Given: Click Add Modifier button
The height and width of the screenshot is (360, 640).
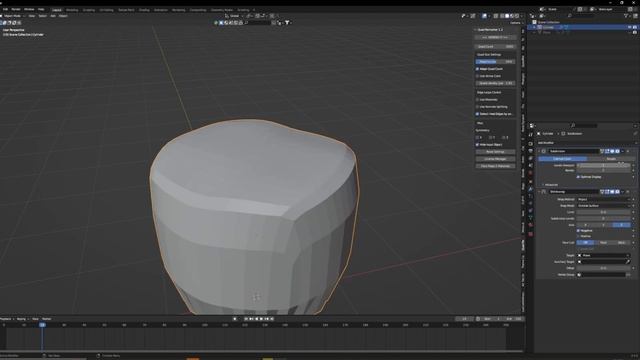Looking at the screenshot, I should coord(546,143).
